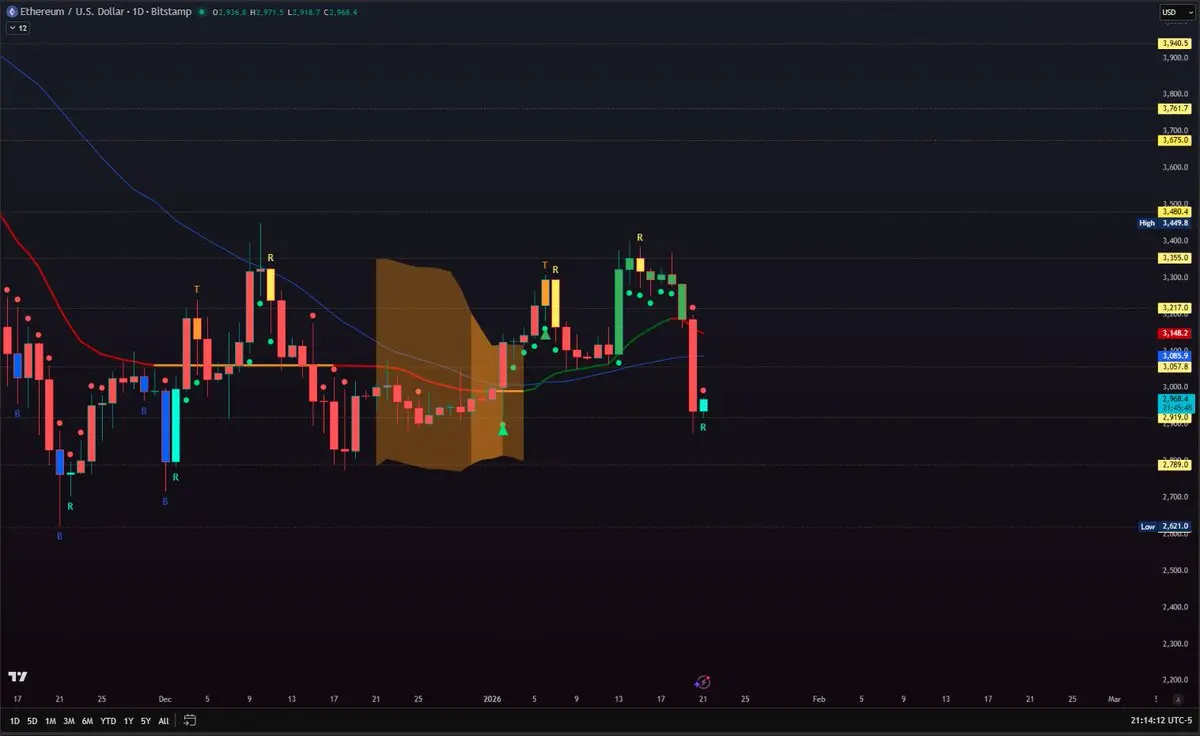
Task: Click the blue 3,085.9 price label
Action: pyautogui.click(x=1173, y=356)
